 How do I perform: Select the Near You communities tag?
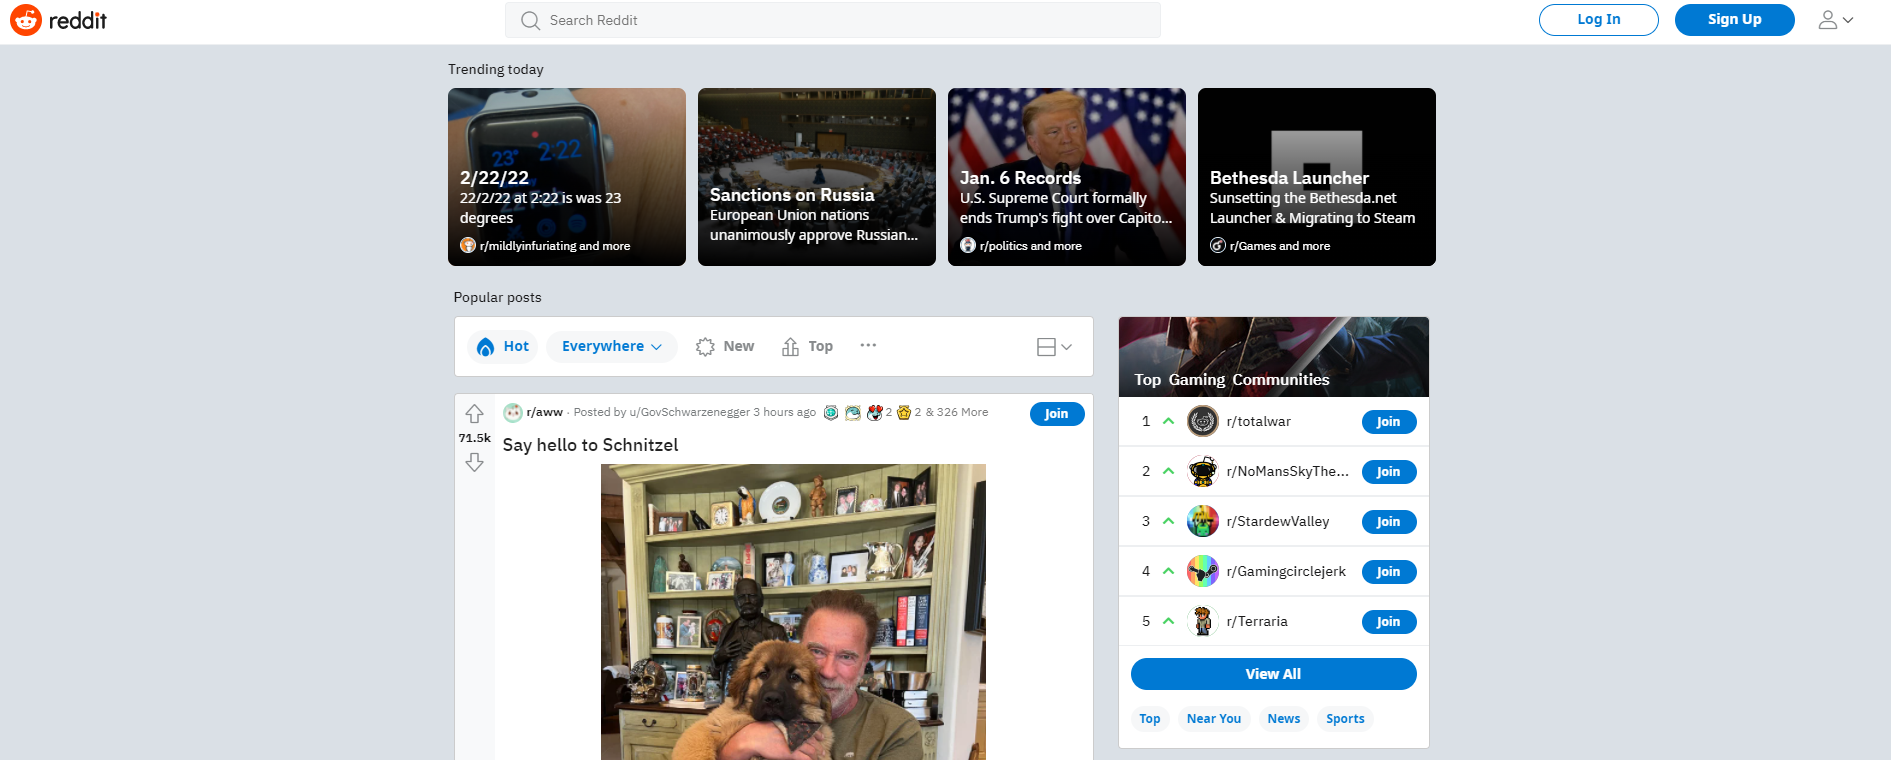click(1214, 719)
